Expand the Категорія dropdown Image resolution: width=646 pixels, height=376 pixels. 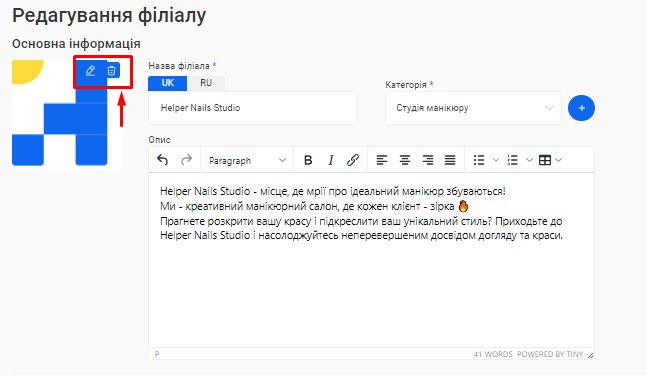(x=473, y=108)
